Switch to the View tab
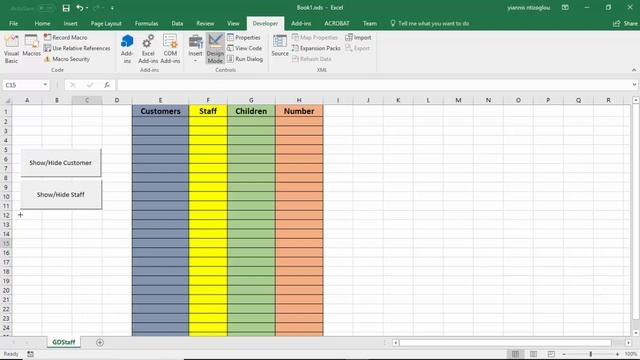 pos(233,24)
